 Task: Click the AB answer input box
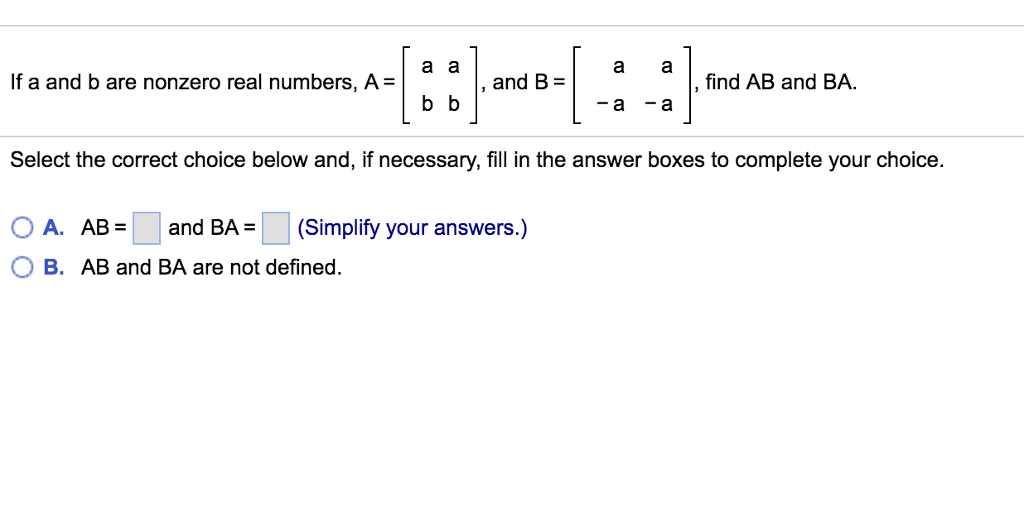point(147,228)
